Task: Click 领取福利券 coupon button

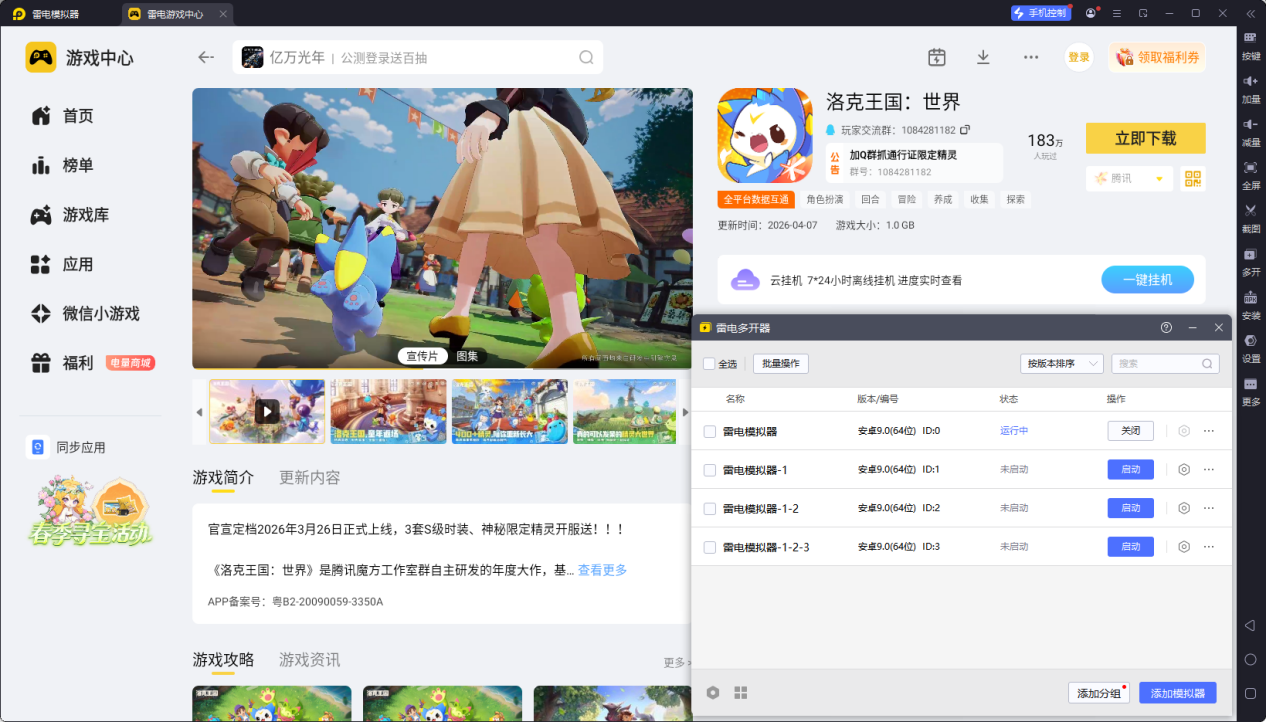Action: point(1157,57)
